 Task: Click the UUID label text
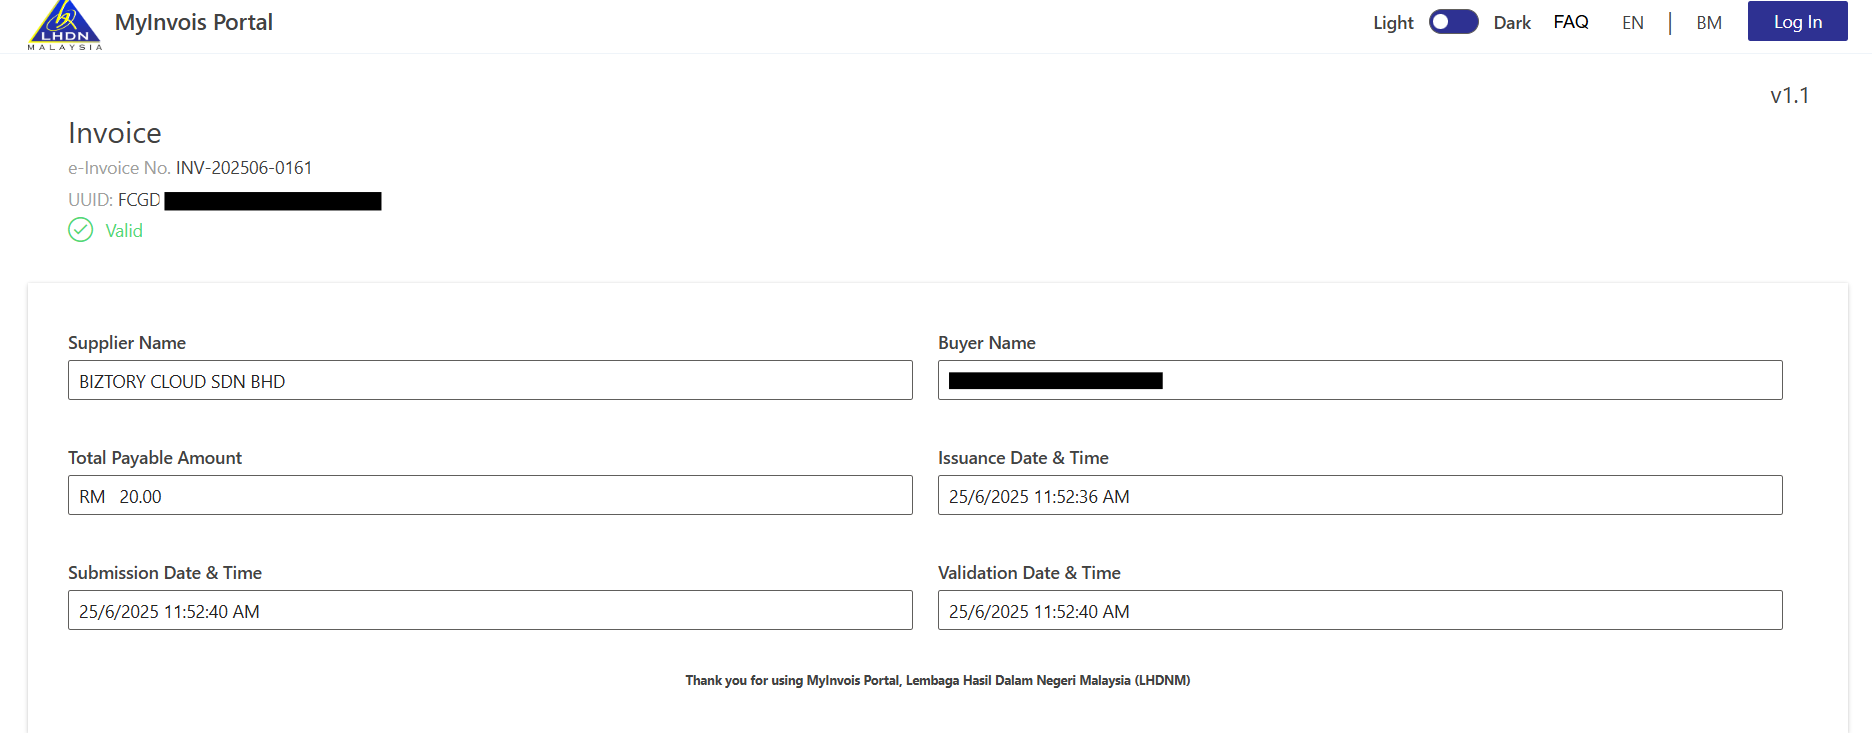pyautogui.click(x=90, y=200)
